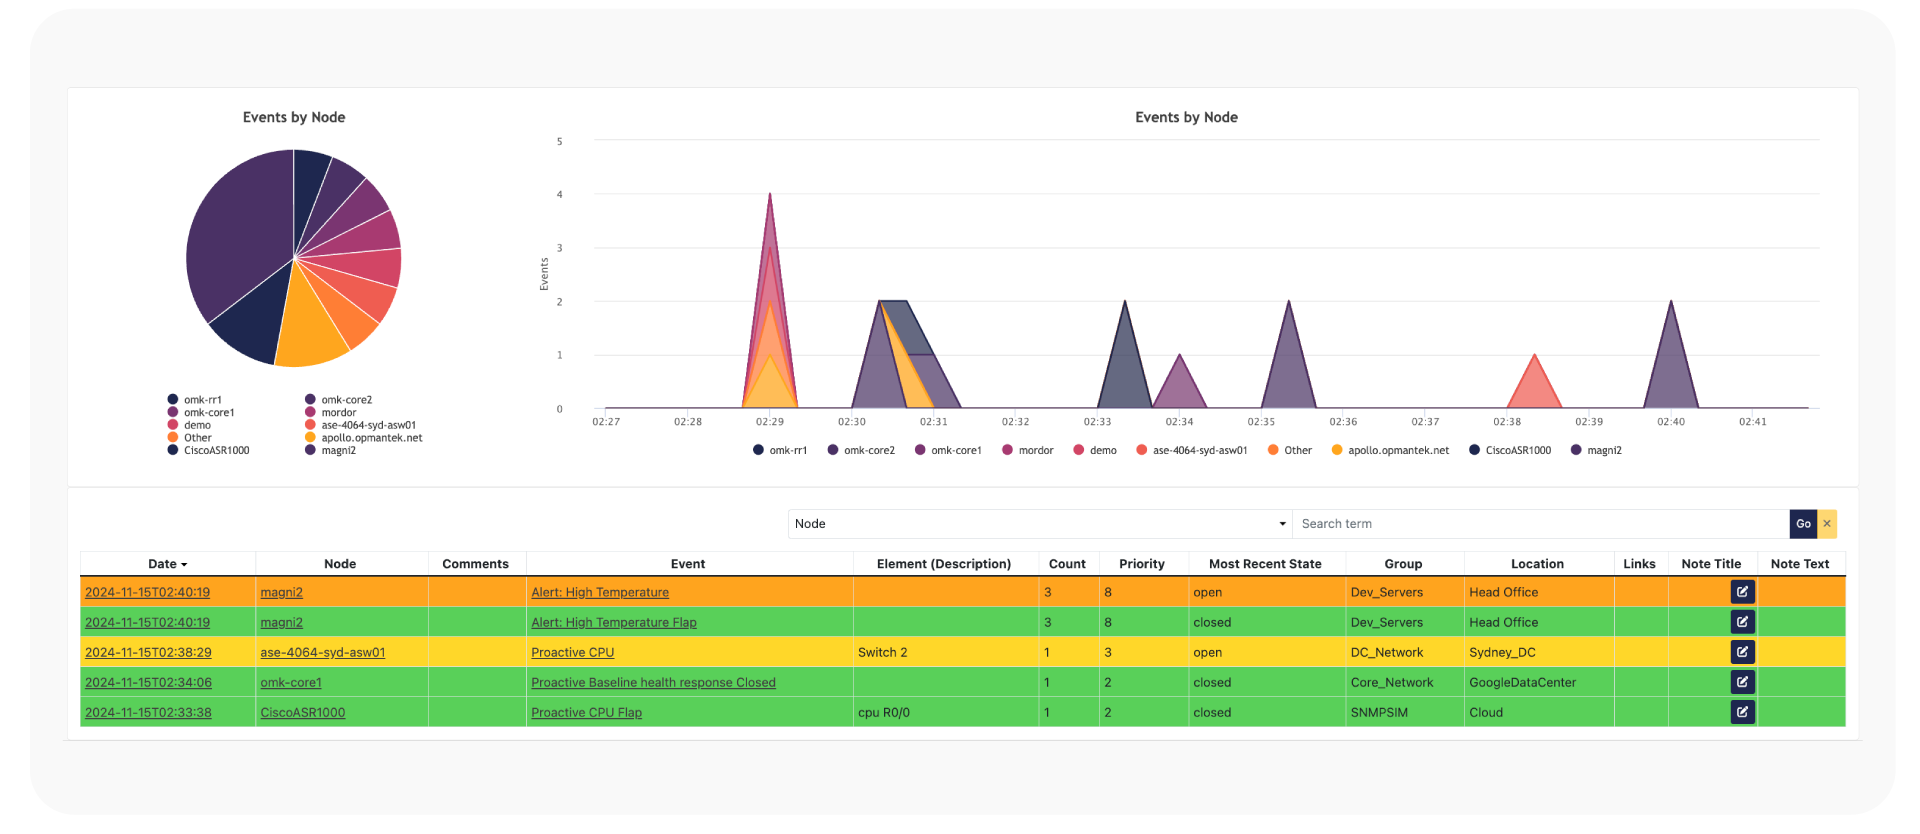Open Alert: High Temperature Flap event

(x=614, y=622)
